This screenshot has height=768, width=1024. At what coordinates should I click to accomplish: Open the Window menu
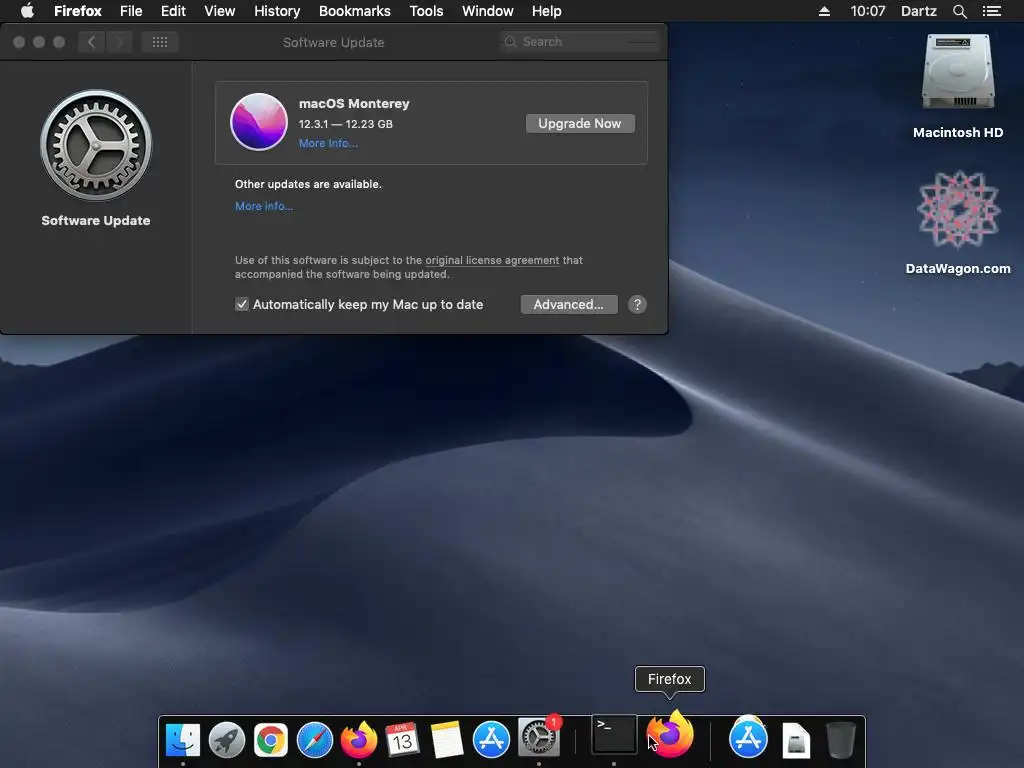tap(488, 11)
